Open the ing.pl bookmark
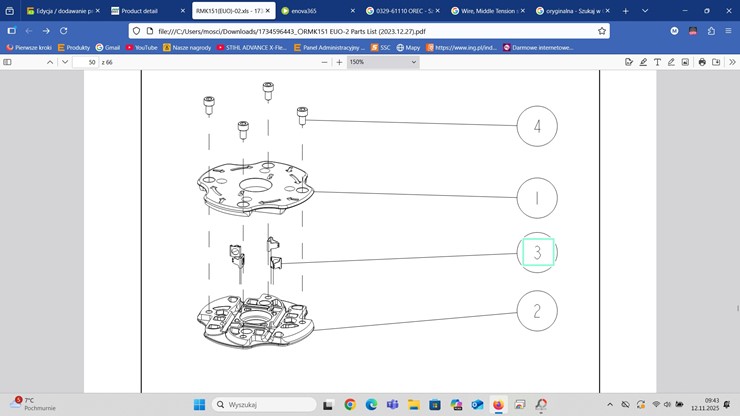 tap(462, 47)
